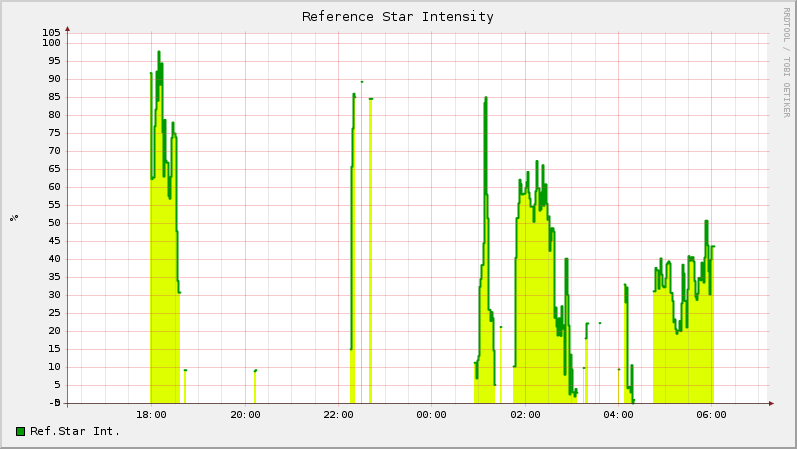The height and width of the screenshot is (449, 797).
Task: Click the 04:00 time axis label
Action: tap(618, 415)
